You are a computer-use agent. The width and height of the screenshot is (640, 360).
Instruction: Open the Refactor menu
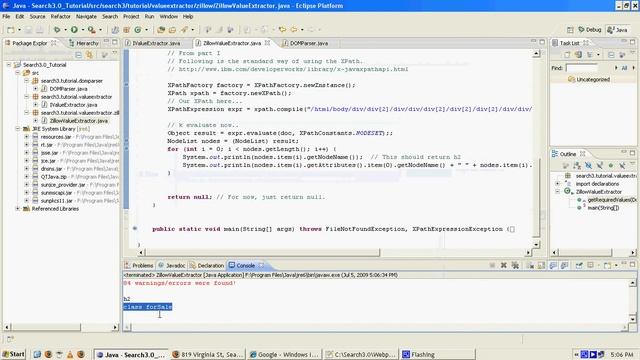pyautogui.click(x=60, y=17)
